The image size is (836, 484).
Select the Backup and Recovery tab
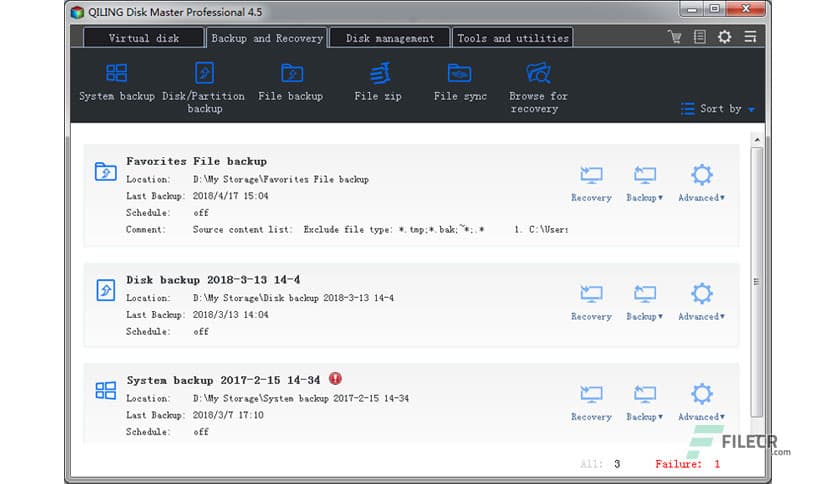pyautogui.click(x=267, y=38)
